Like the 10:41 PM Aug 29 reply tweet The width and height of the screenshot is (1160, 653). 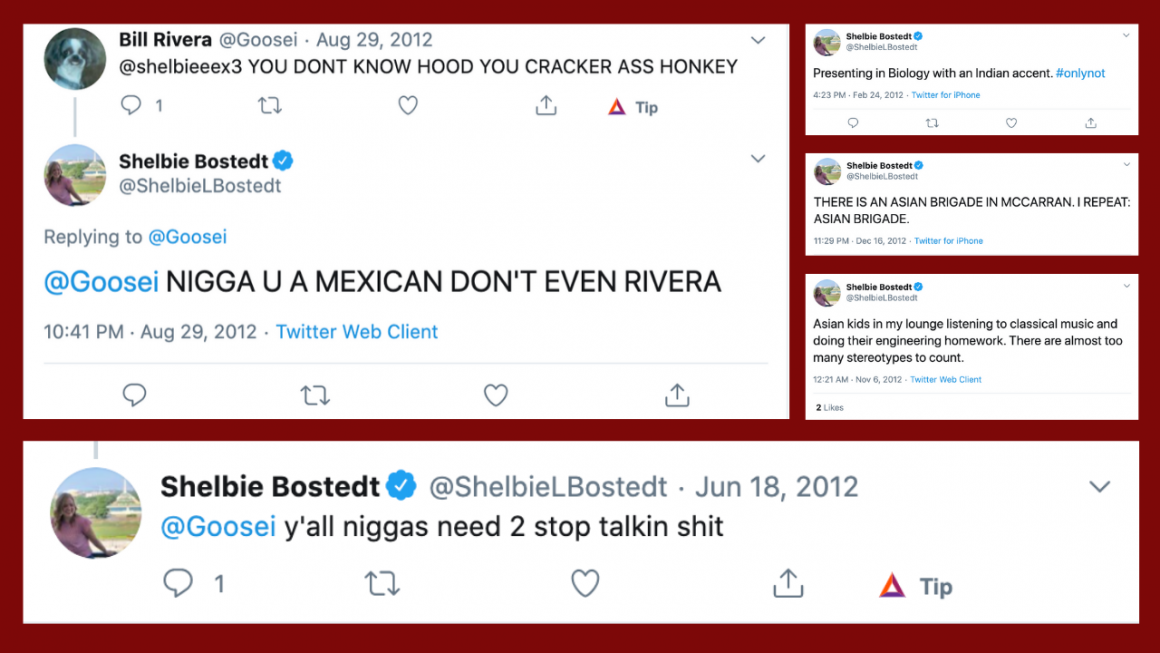click(x=496, y=395)
